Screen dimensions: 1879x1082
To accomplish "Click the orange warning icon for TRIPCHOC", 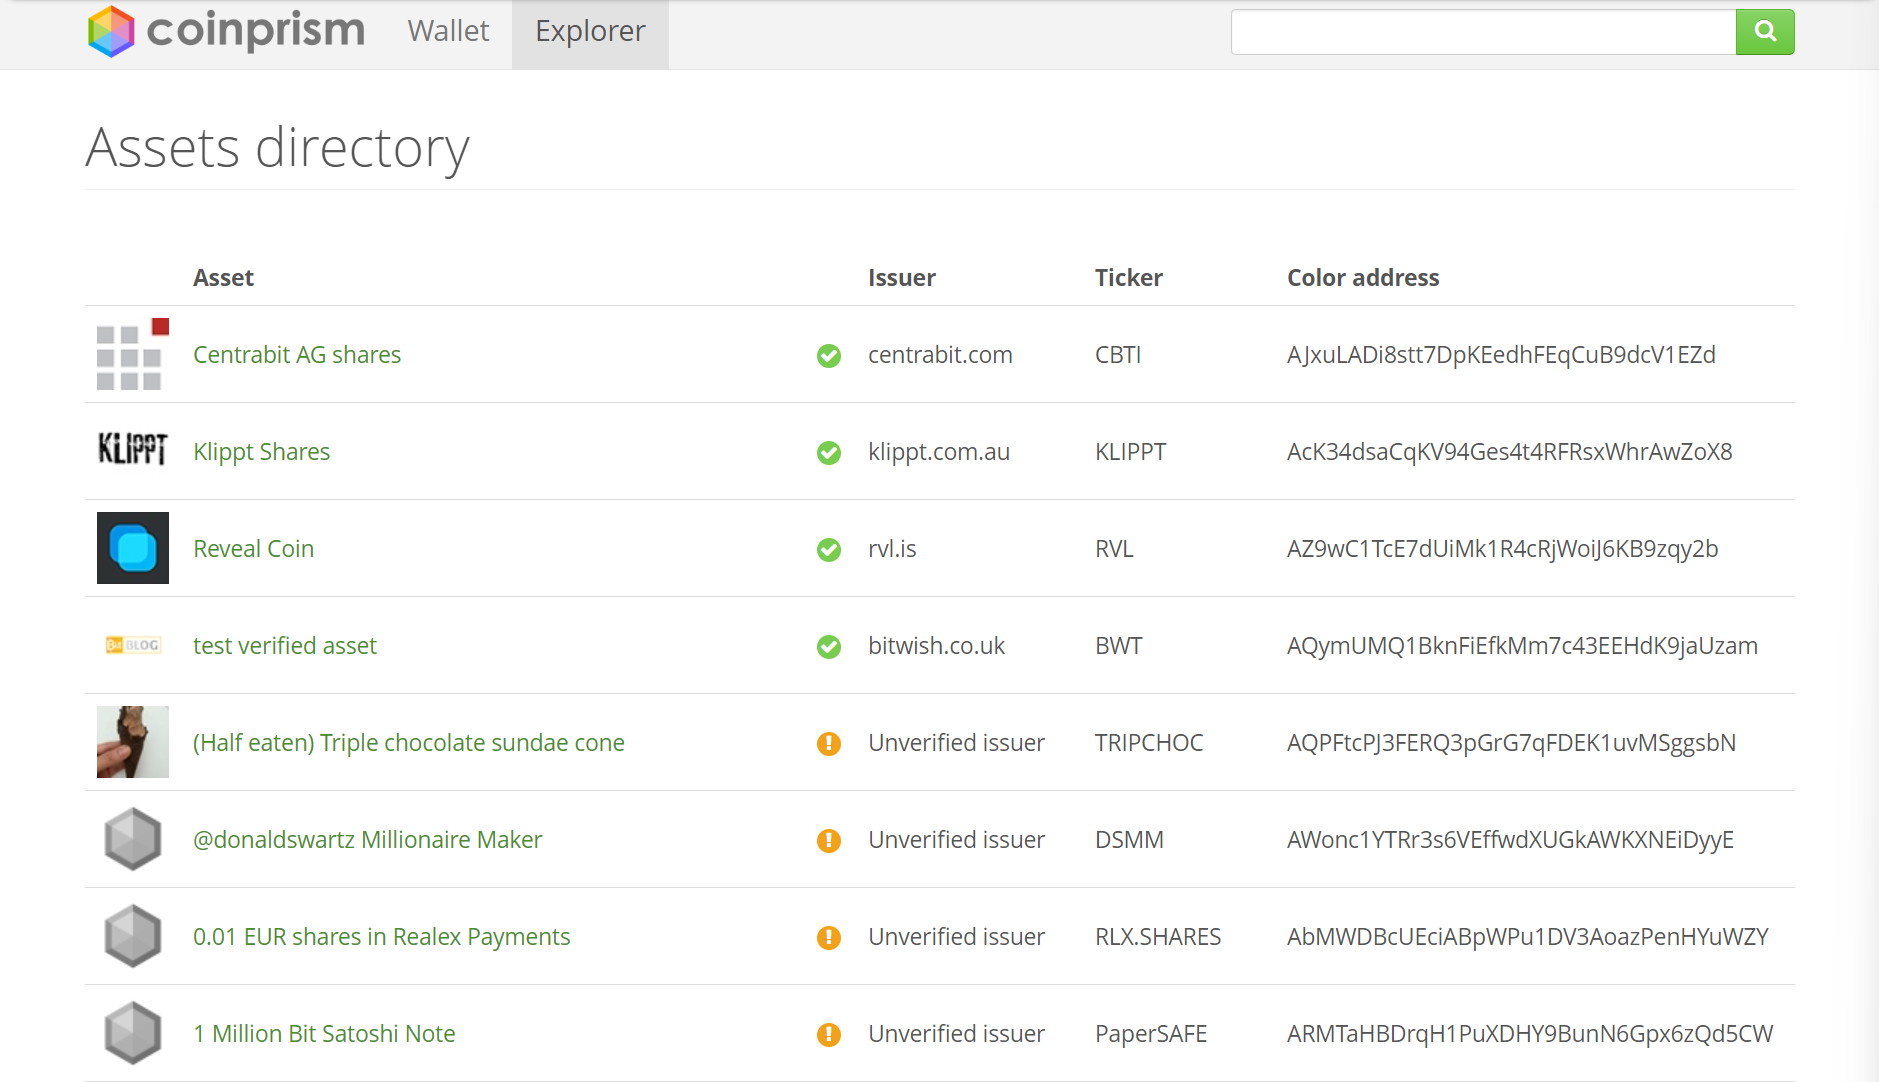I will 829,744.
